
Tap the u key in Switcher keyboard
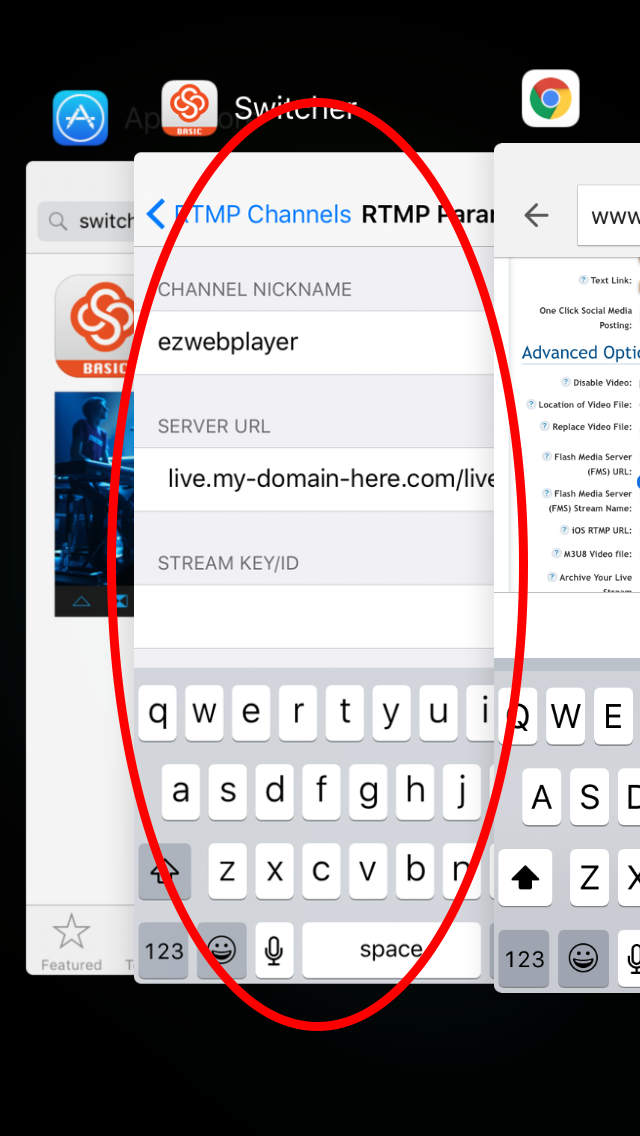pos(439,714)
